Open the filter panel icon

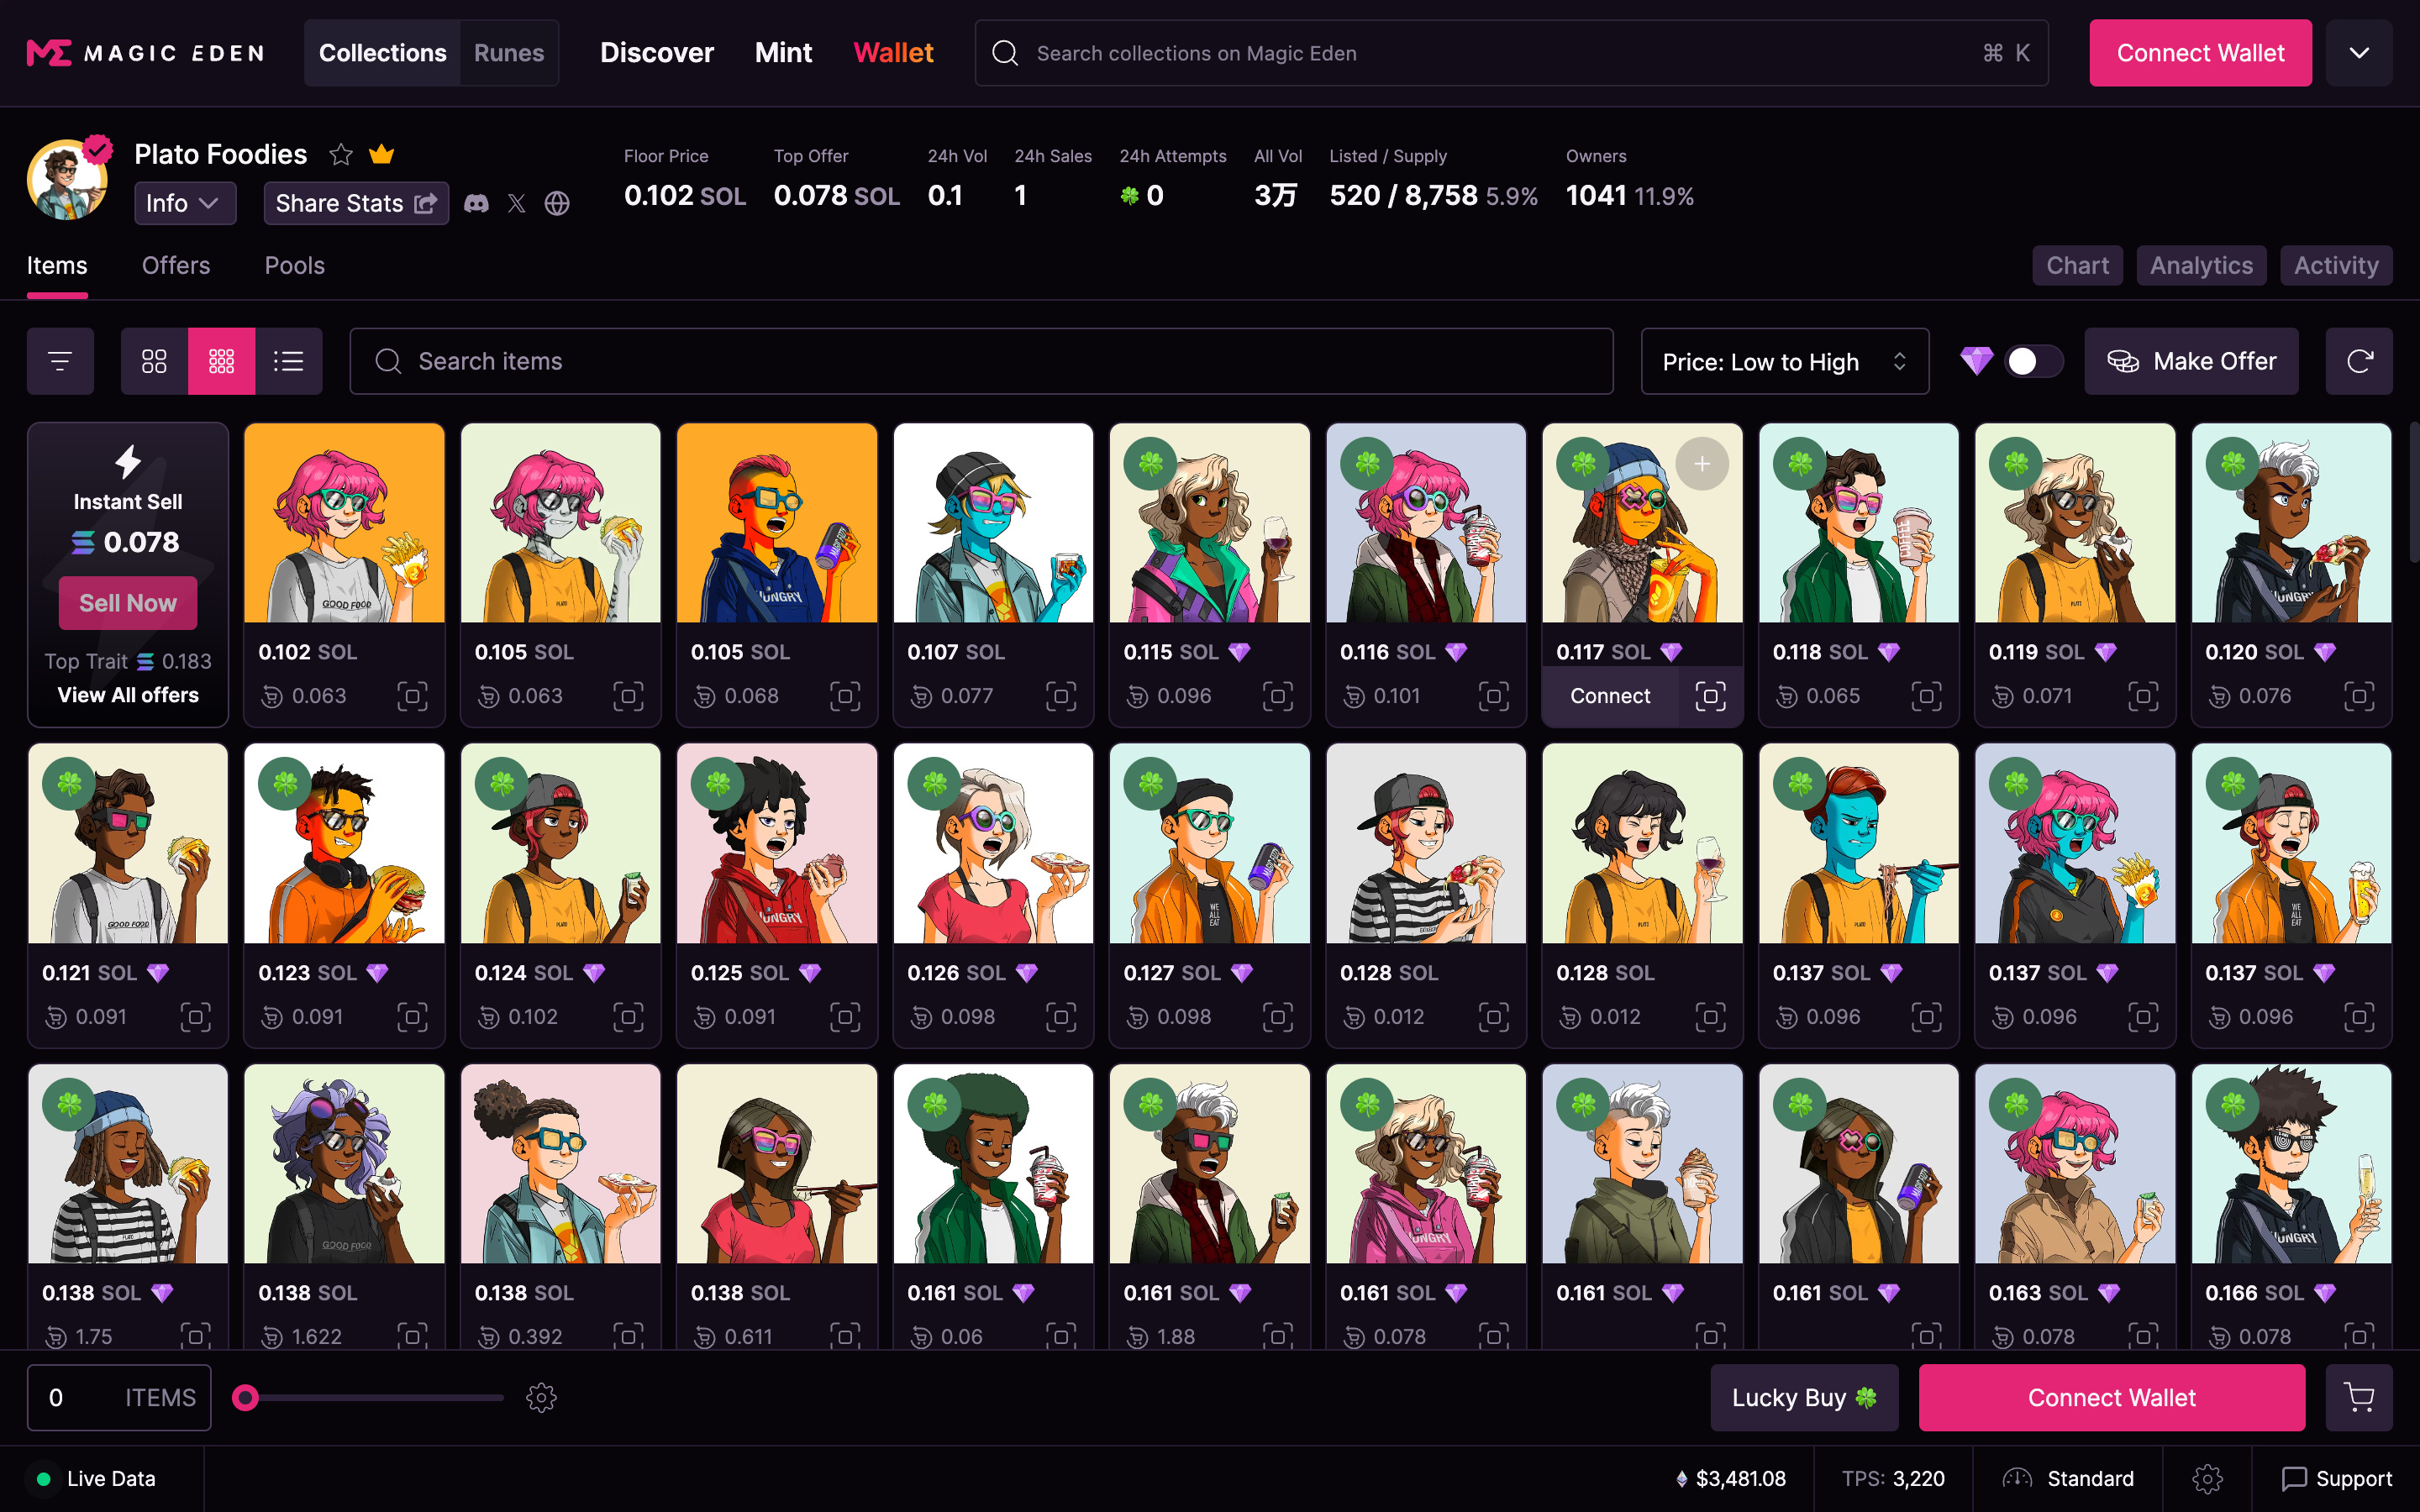pyautogui.click(x=60, y=361)
